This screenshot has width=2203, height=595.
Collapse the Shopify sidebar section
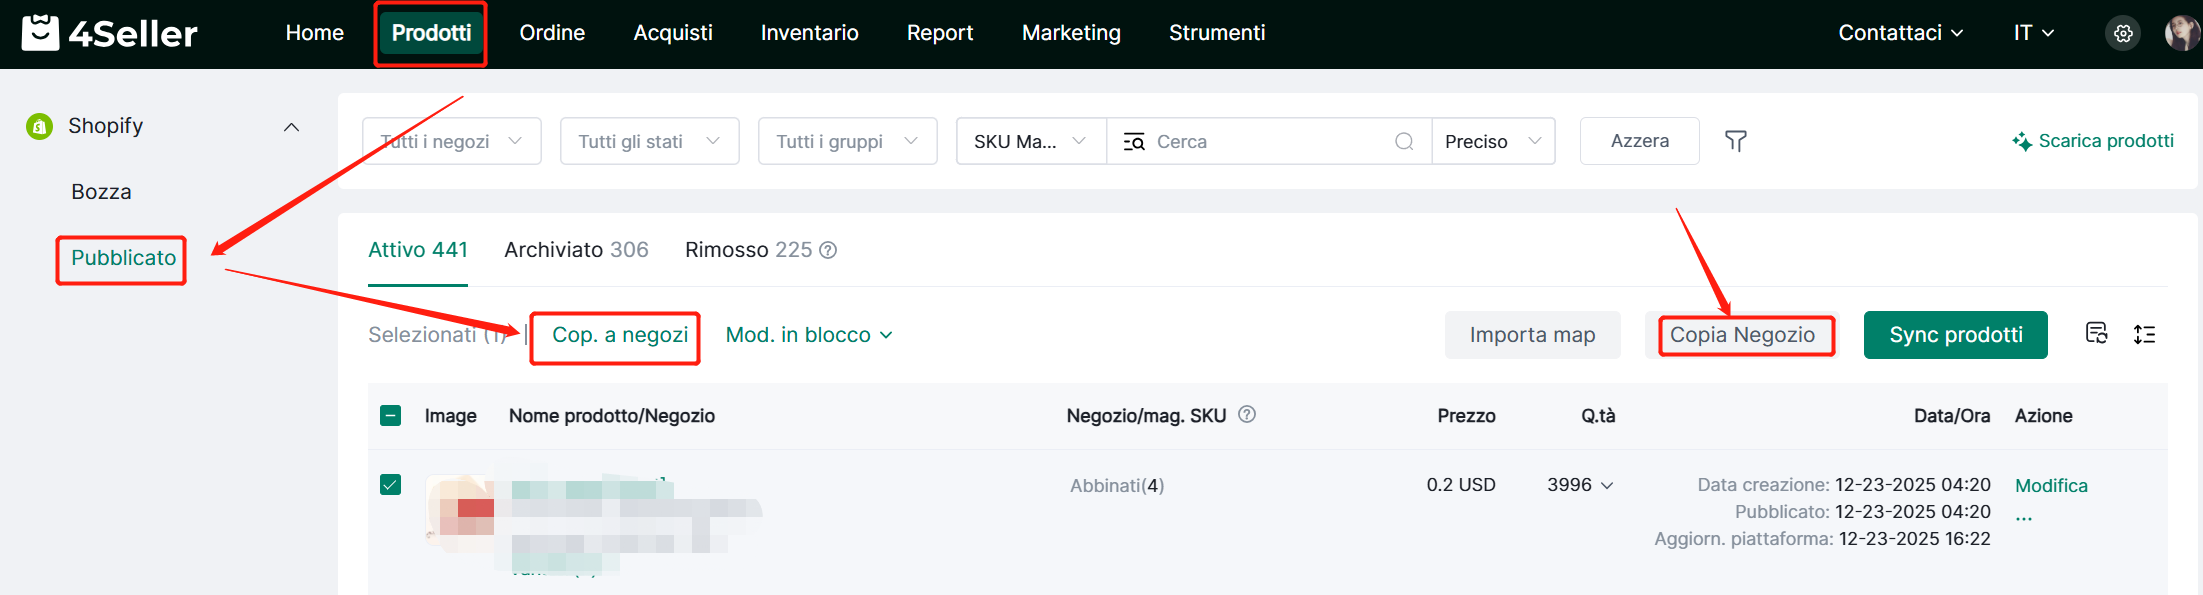pos(291,127)
